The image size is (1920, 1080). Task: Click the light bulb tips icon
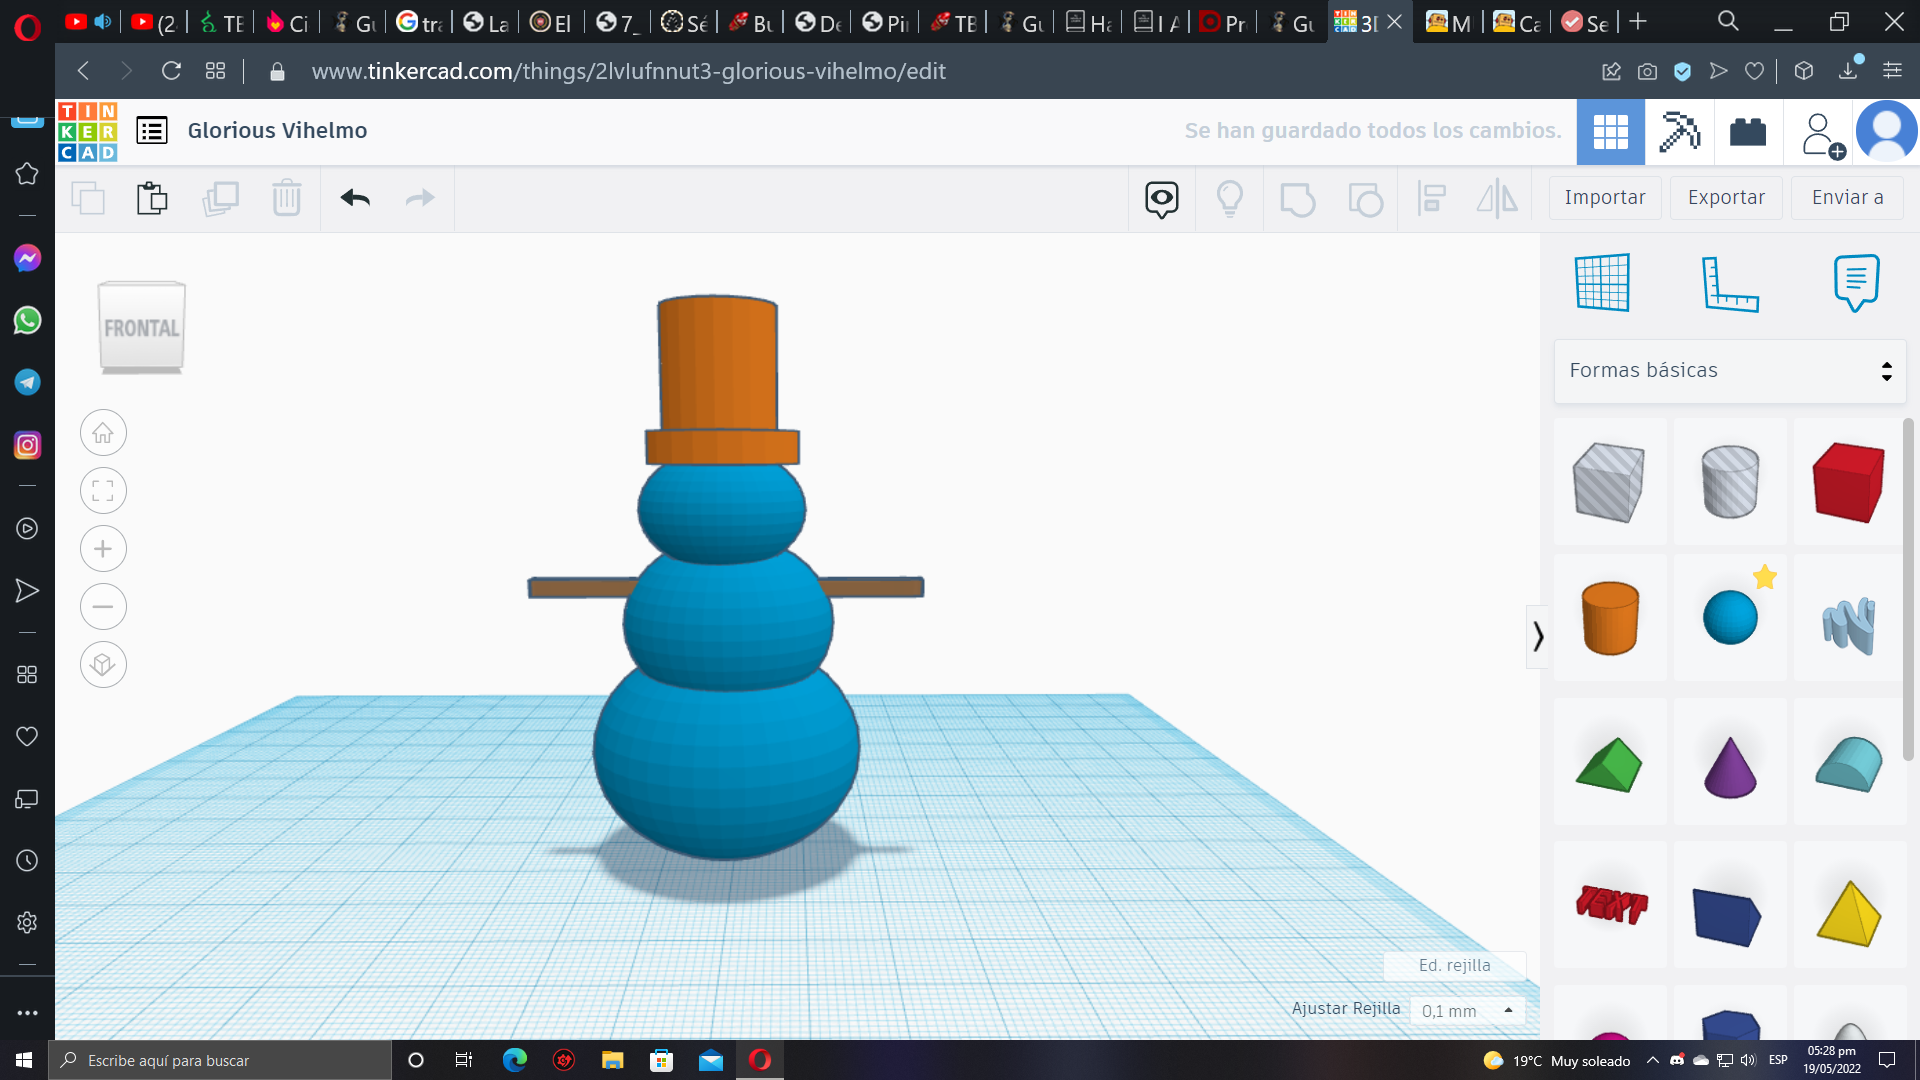pos(1229,198)
